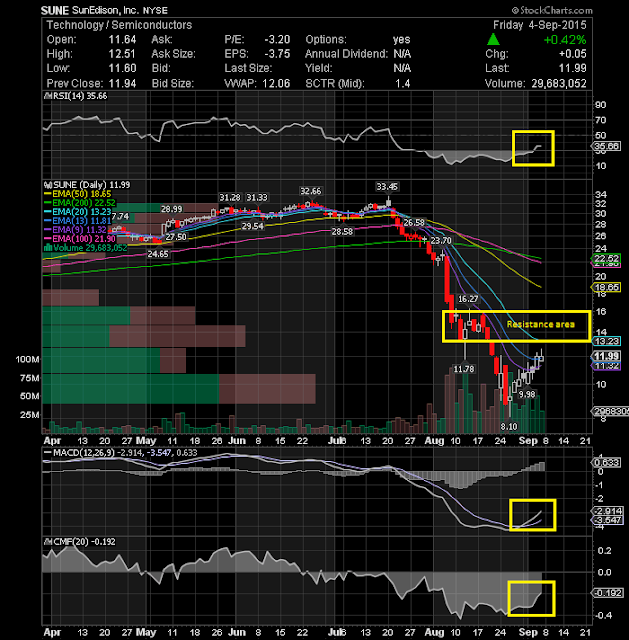Click the 31.28 price label
Screen dimensions: 629x640
230,198
